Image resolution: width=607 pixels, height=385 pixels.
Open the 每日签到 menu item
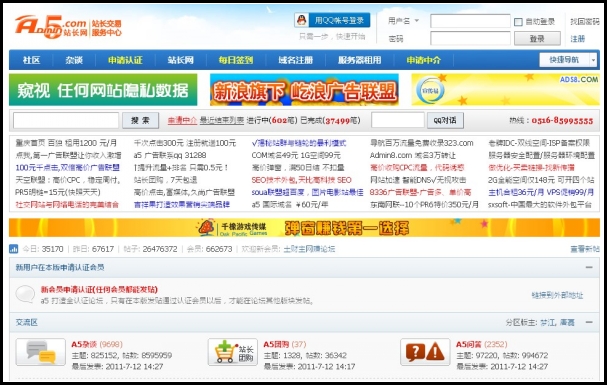click(236, 60)
